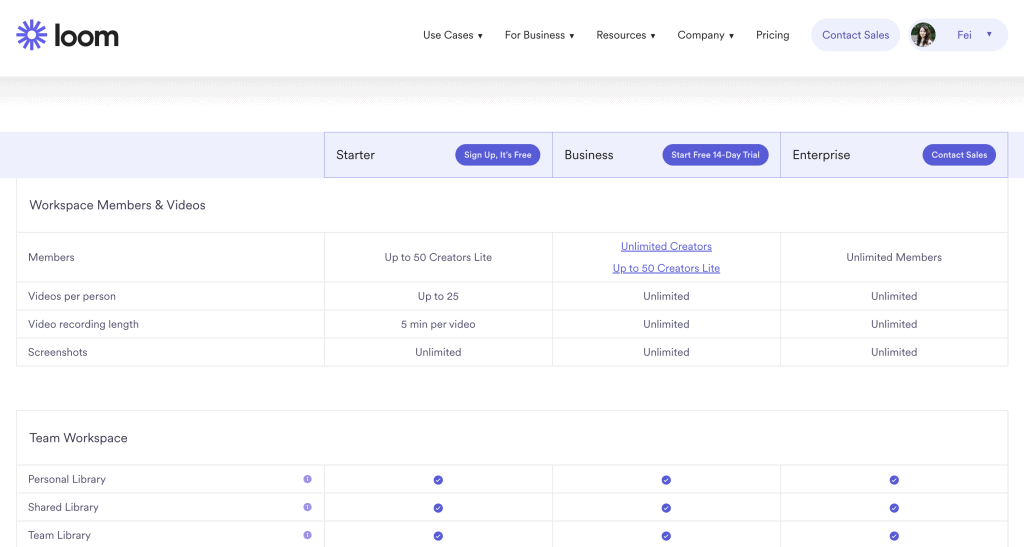Image resolution: width=1024 pixels, height=547 pixels.
Task: Open the Fei account dropdown arrow
Action: (x=989, y=34)
